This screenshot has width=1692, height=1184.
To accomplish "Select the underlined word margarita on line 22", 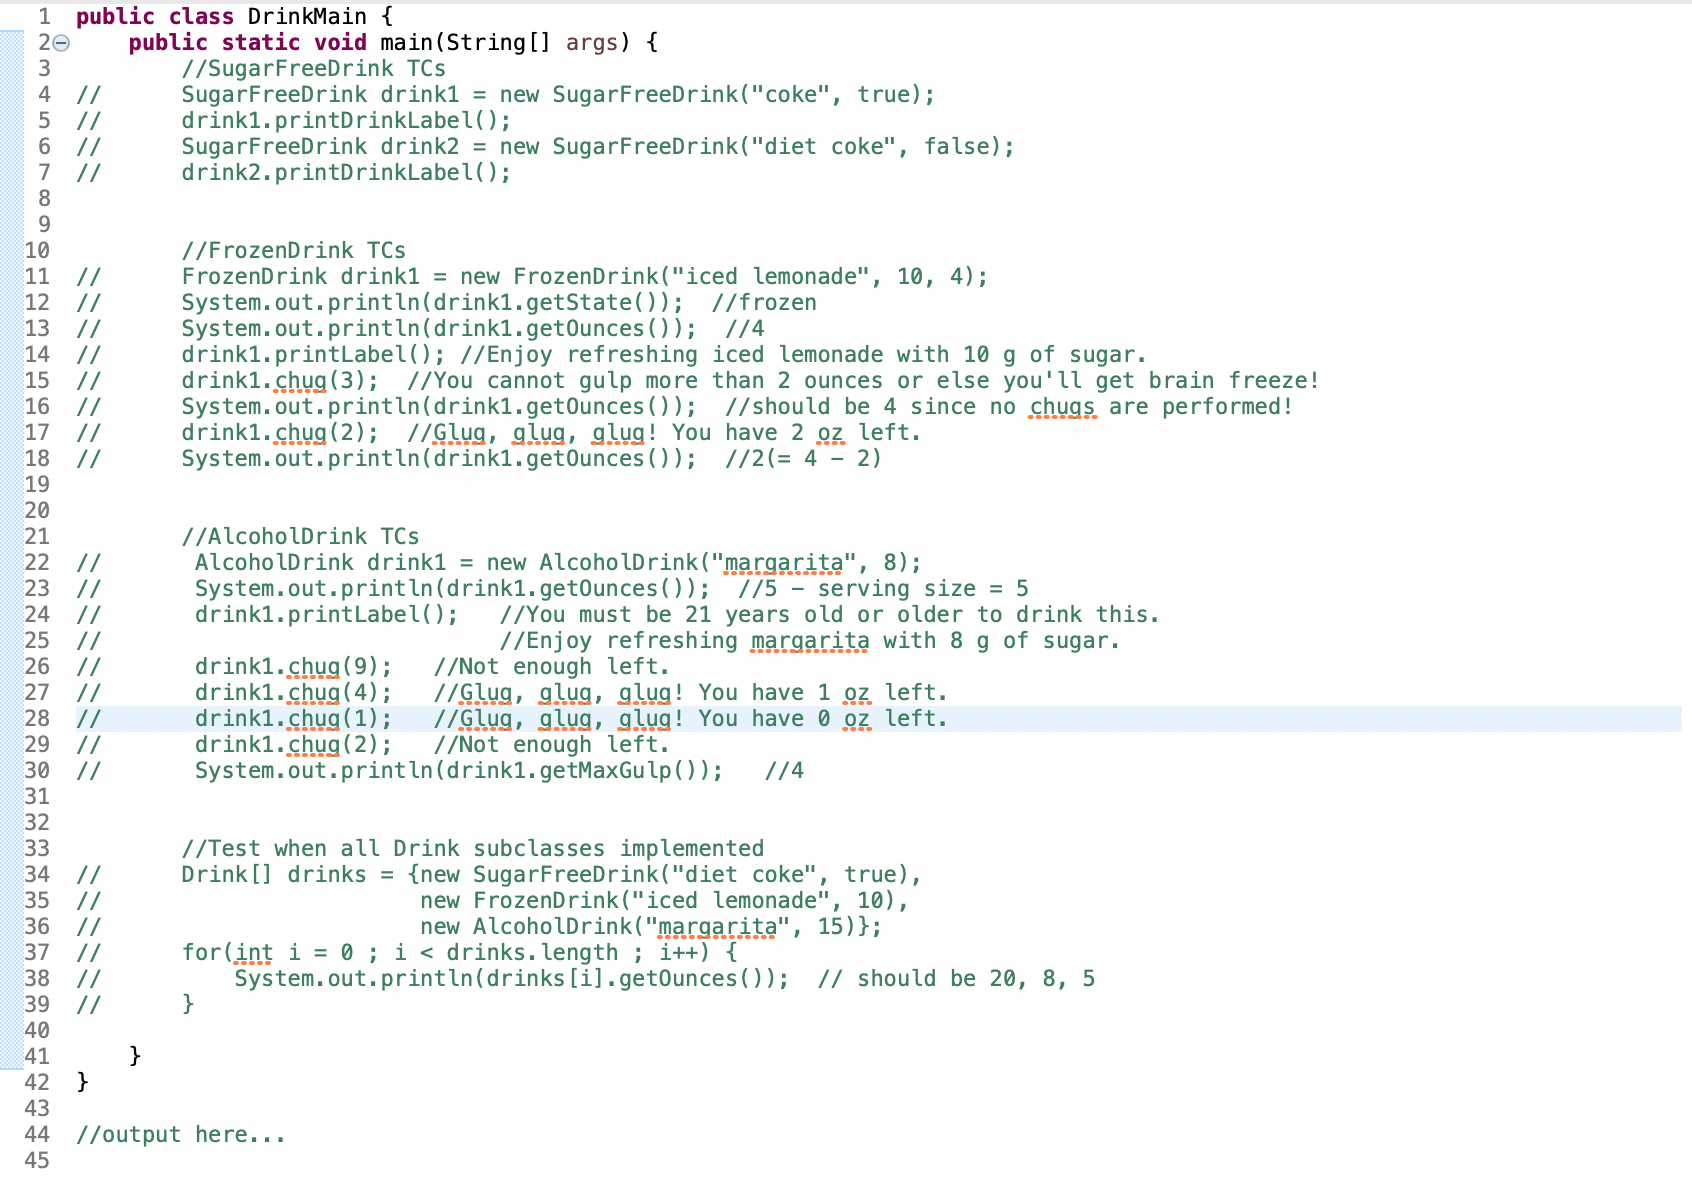I will tap(784, 562).
